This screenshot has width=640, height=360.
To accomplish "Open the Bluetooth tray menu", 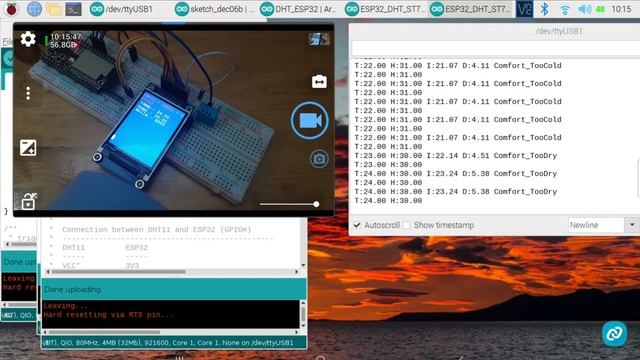I will click(544, 9).
